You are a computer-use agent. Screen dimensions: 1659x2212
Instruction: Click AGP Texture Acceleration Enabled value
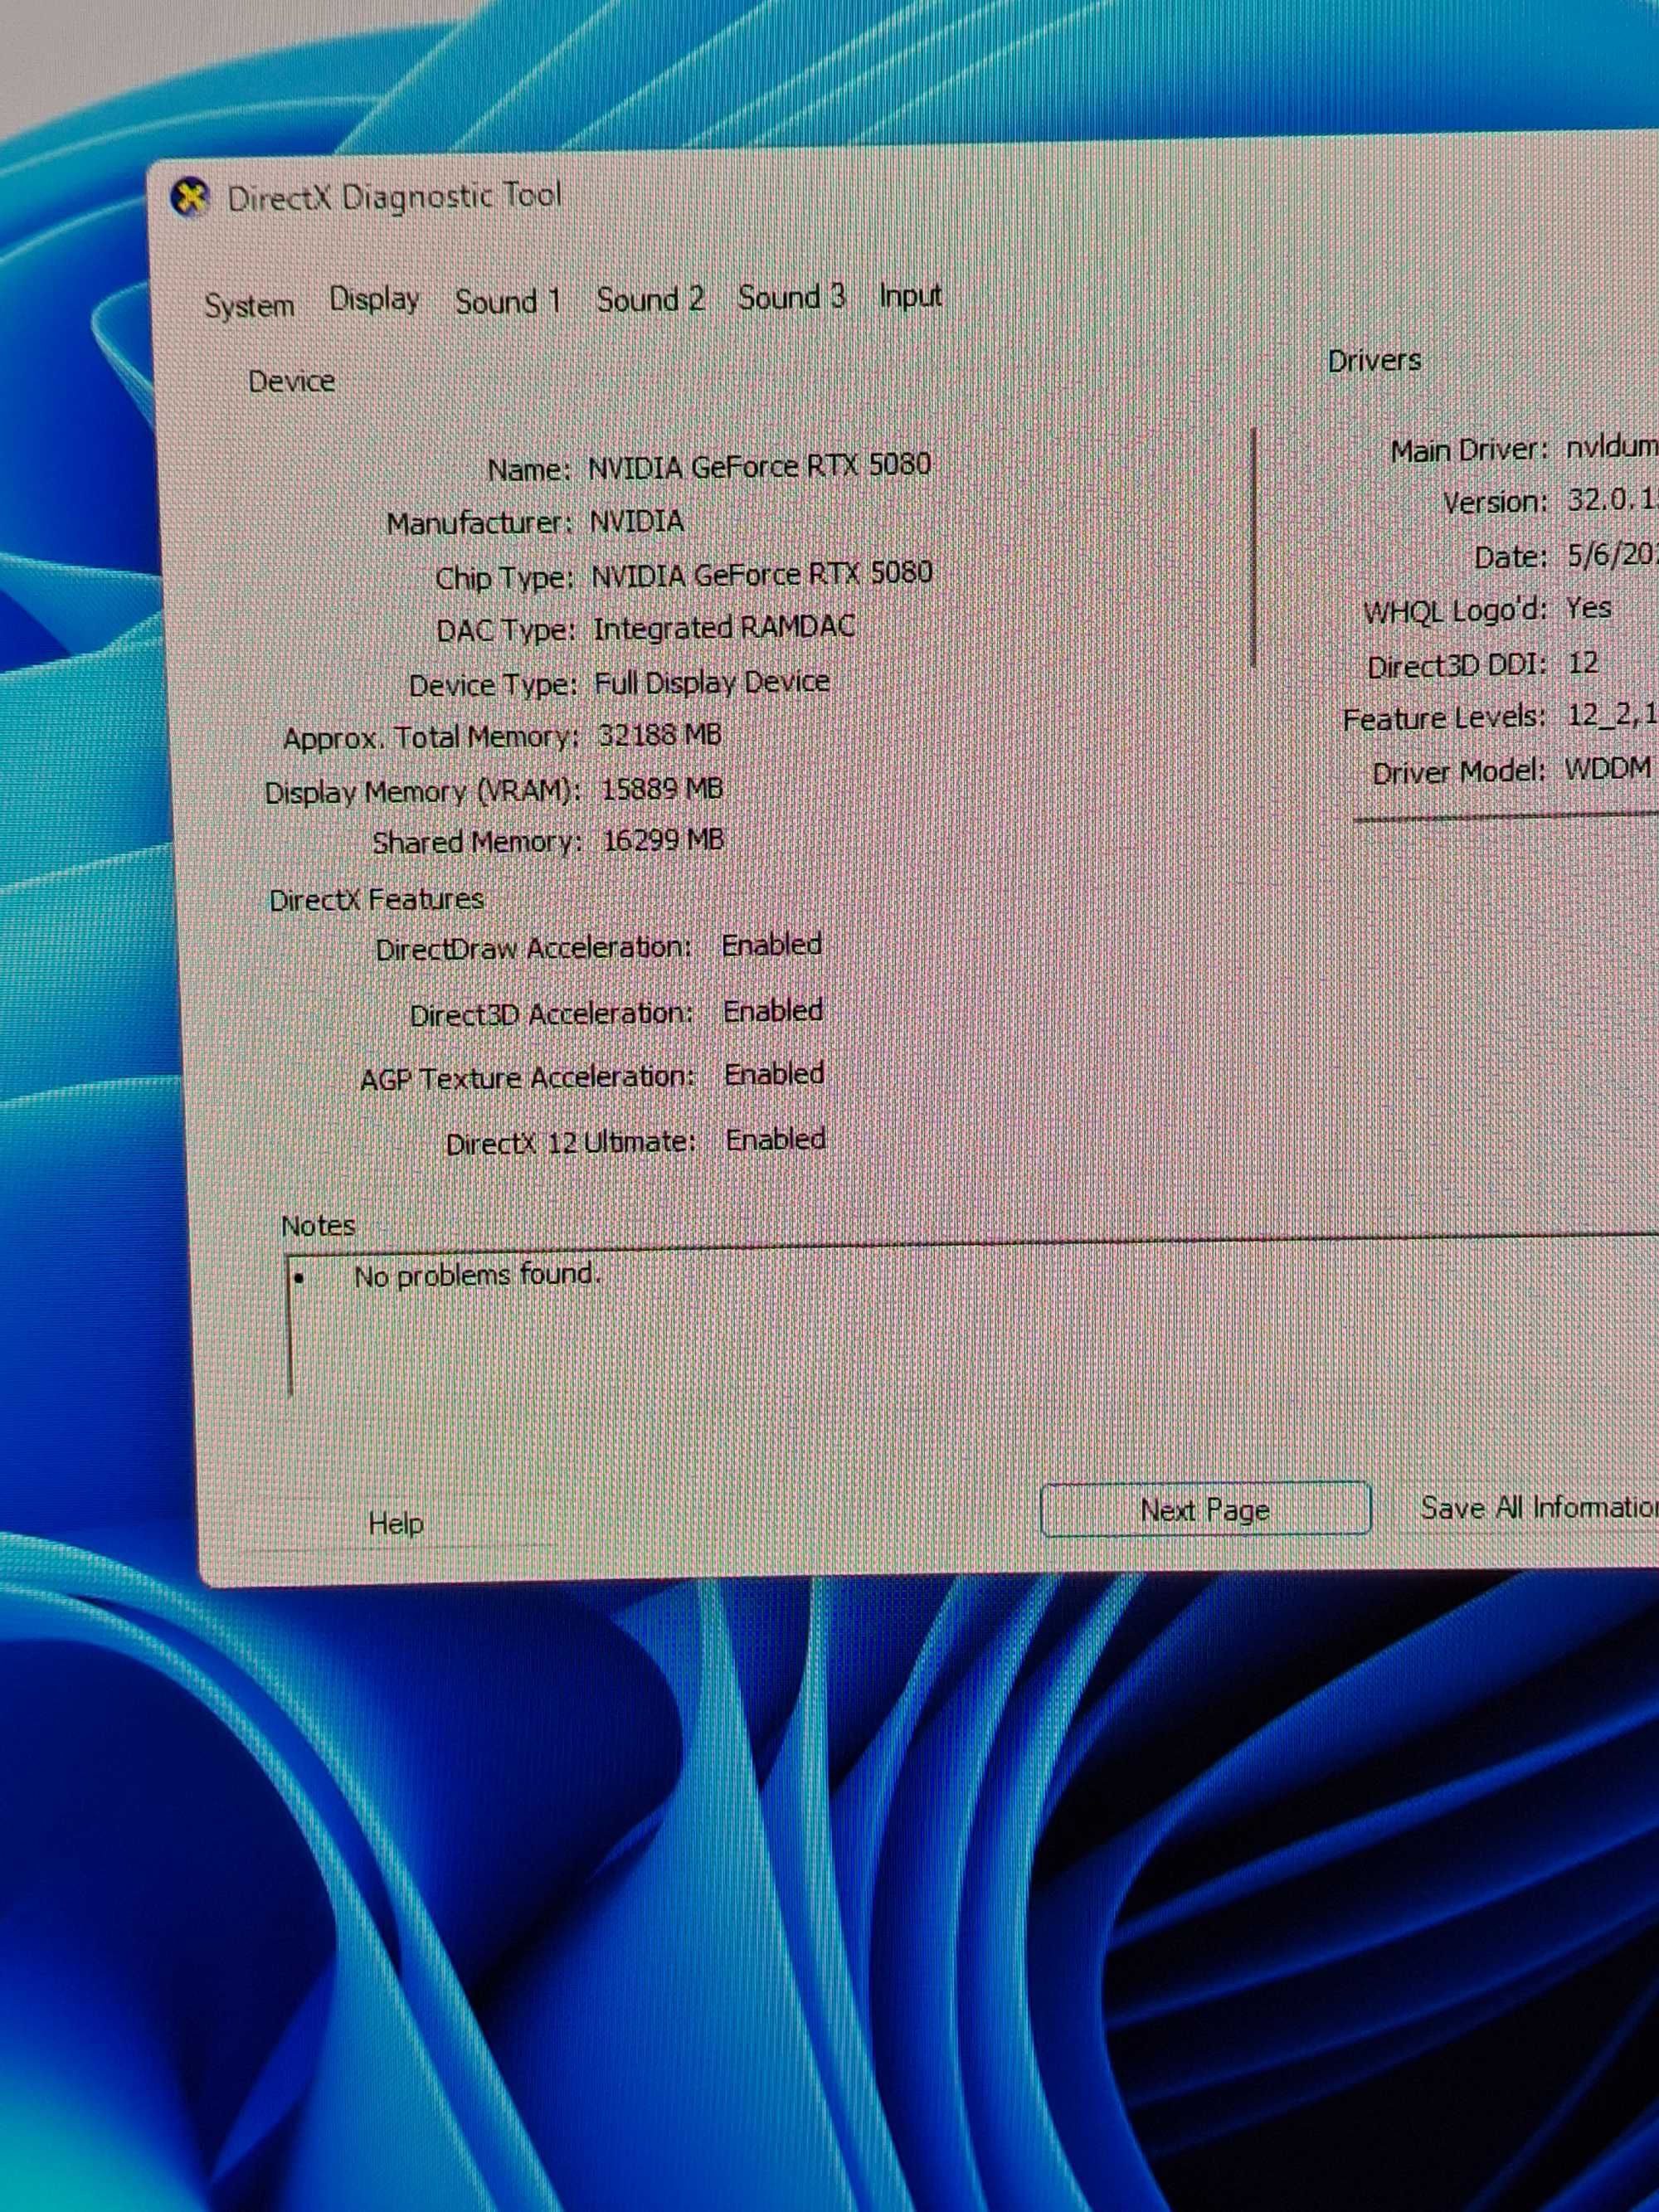tap(774, 1074)
